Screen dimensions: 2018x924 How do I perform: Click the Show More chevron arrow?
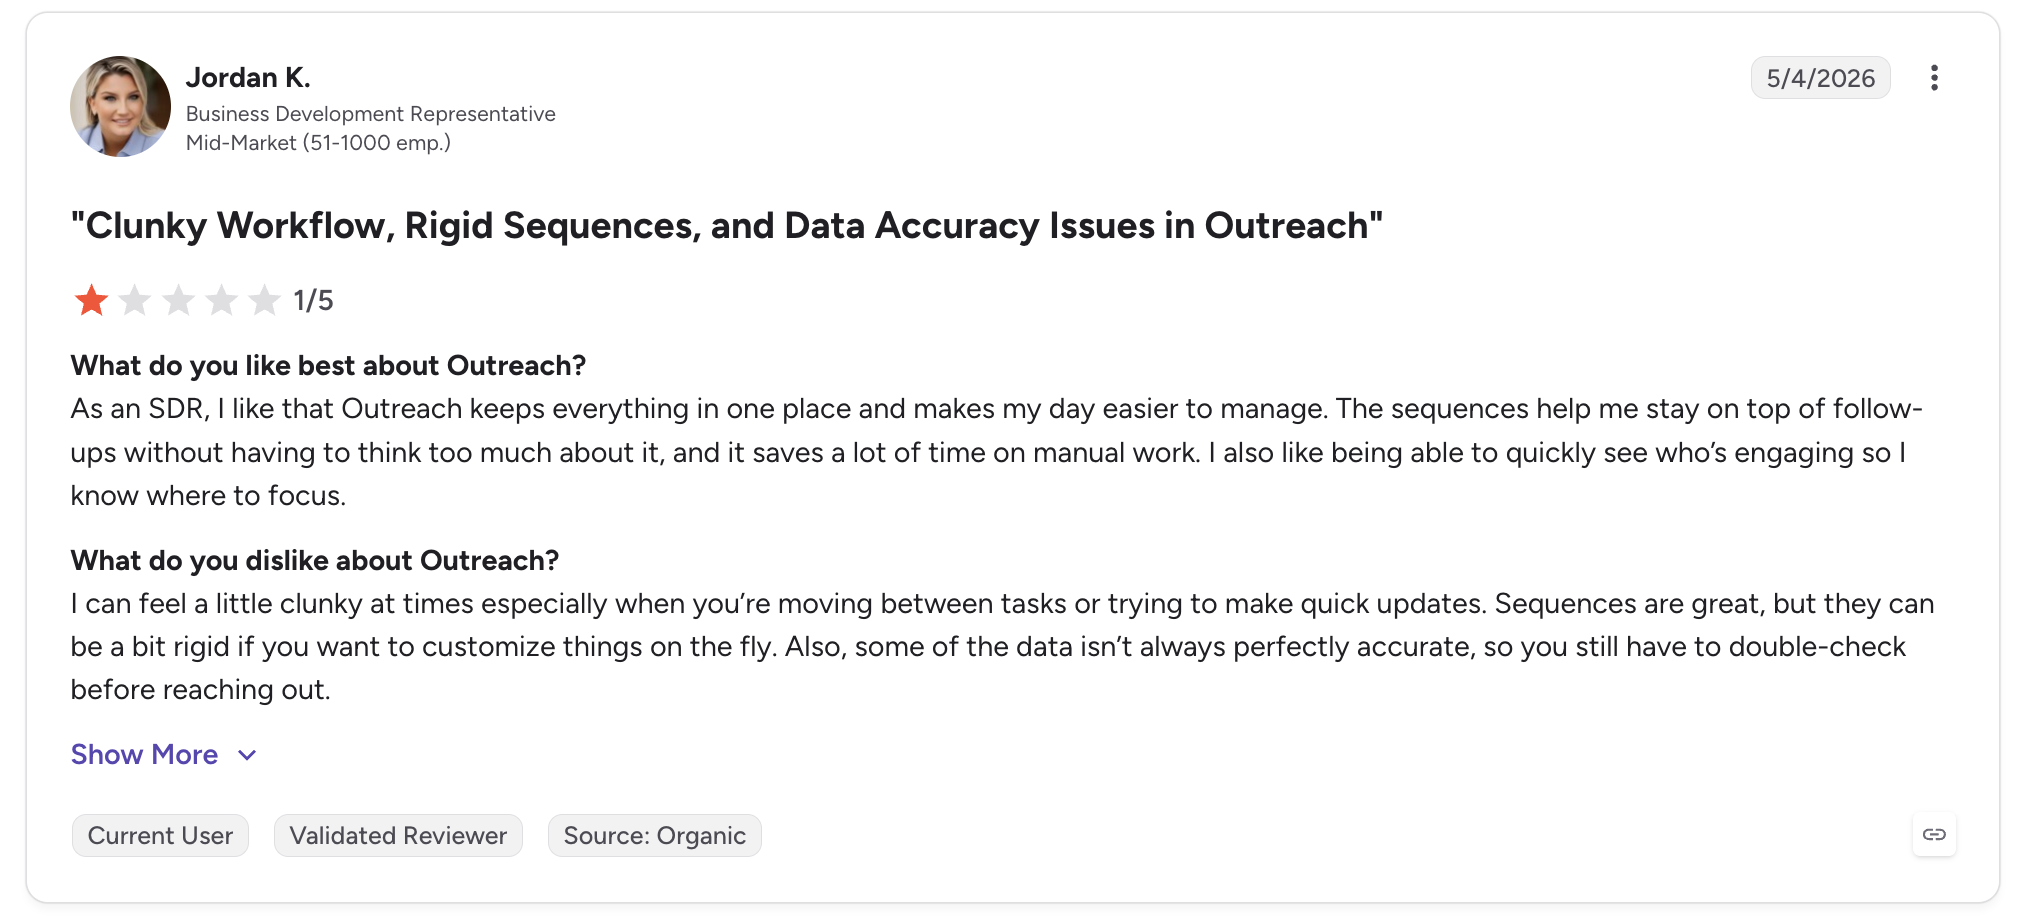pyautogui.click(x=247, y=755)
